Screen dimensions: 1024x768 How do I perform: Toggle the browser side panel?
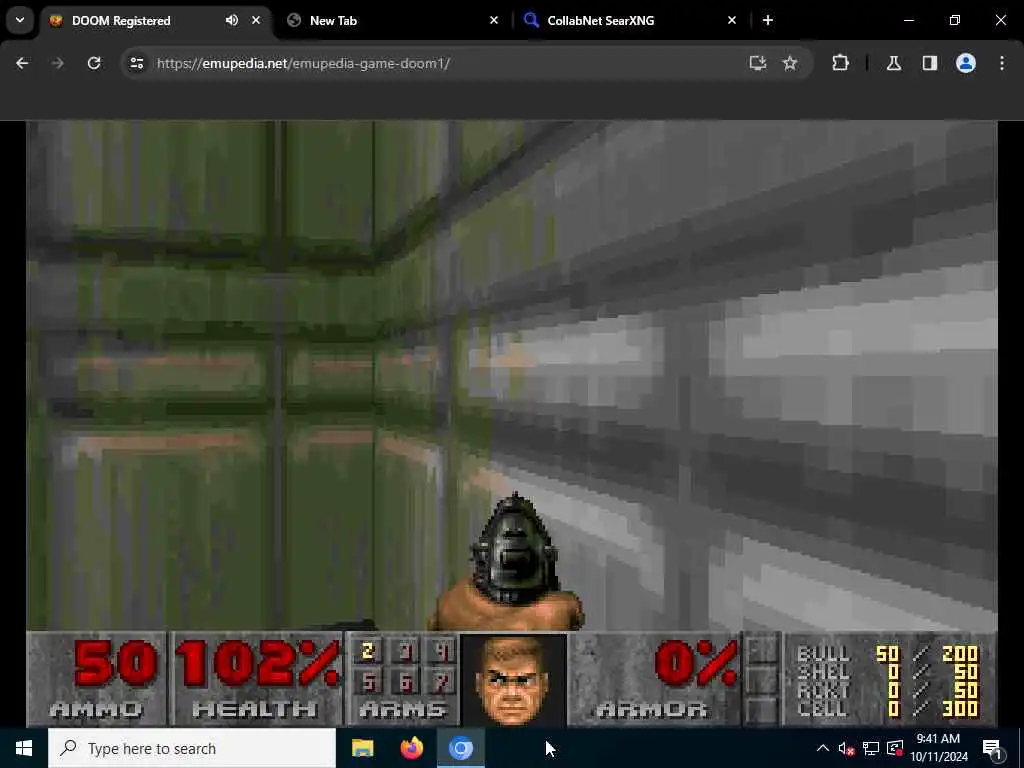(930, 63)
